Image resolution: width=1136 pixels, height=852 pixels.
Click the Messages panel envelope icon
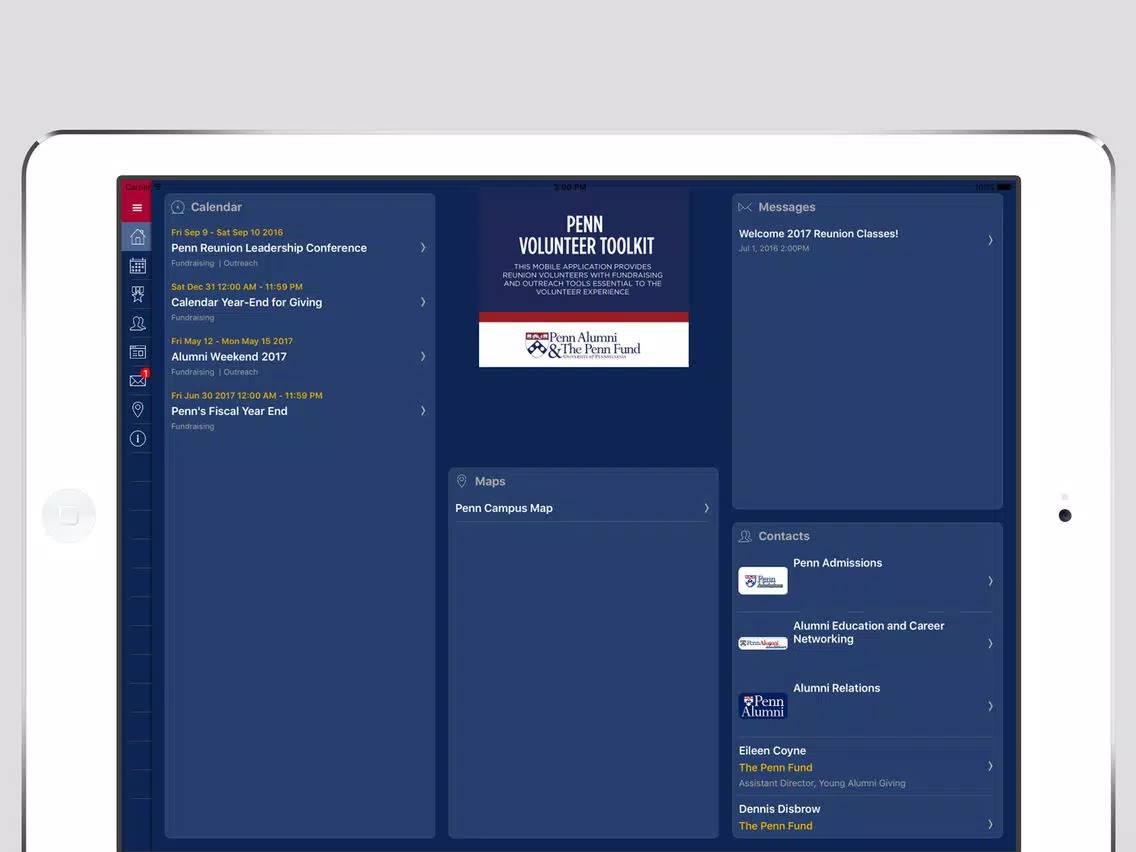pyautogui.click(x=745, y=207)
